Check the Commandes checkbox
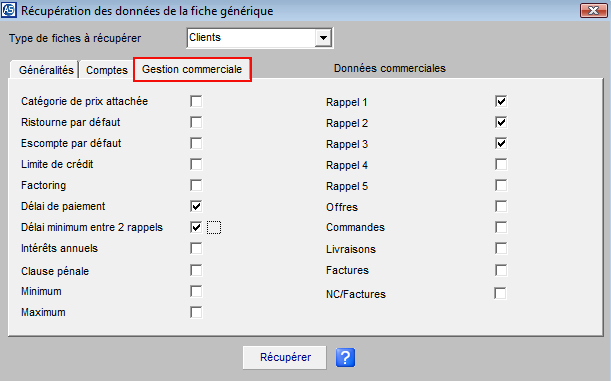Image resolution: width=611 pixels, height=381 pixels. pos(501,228)
